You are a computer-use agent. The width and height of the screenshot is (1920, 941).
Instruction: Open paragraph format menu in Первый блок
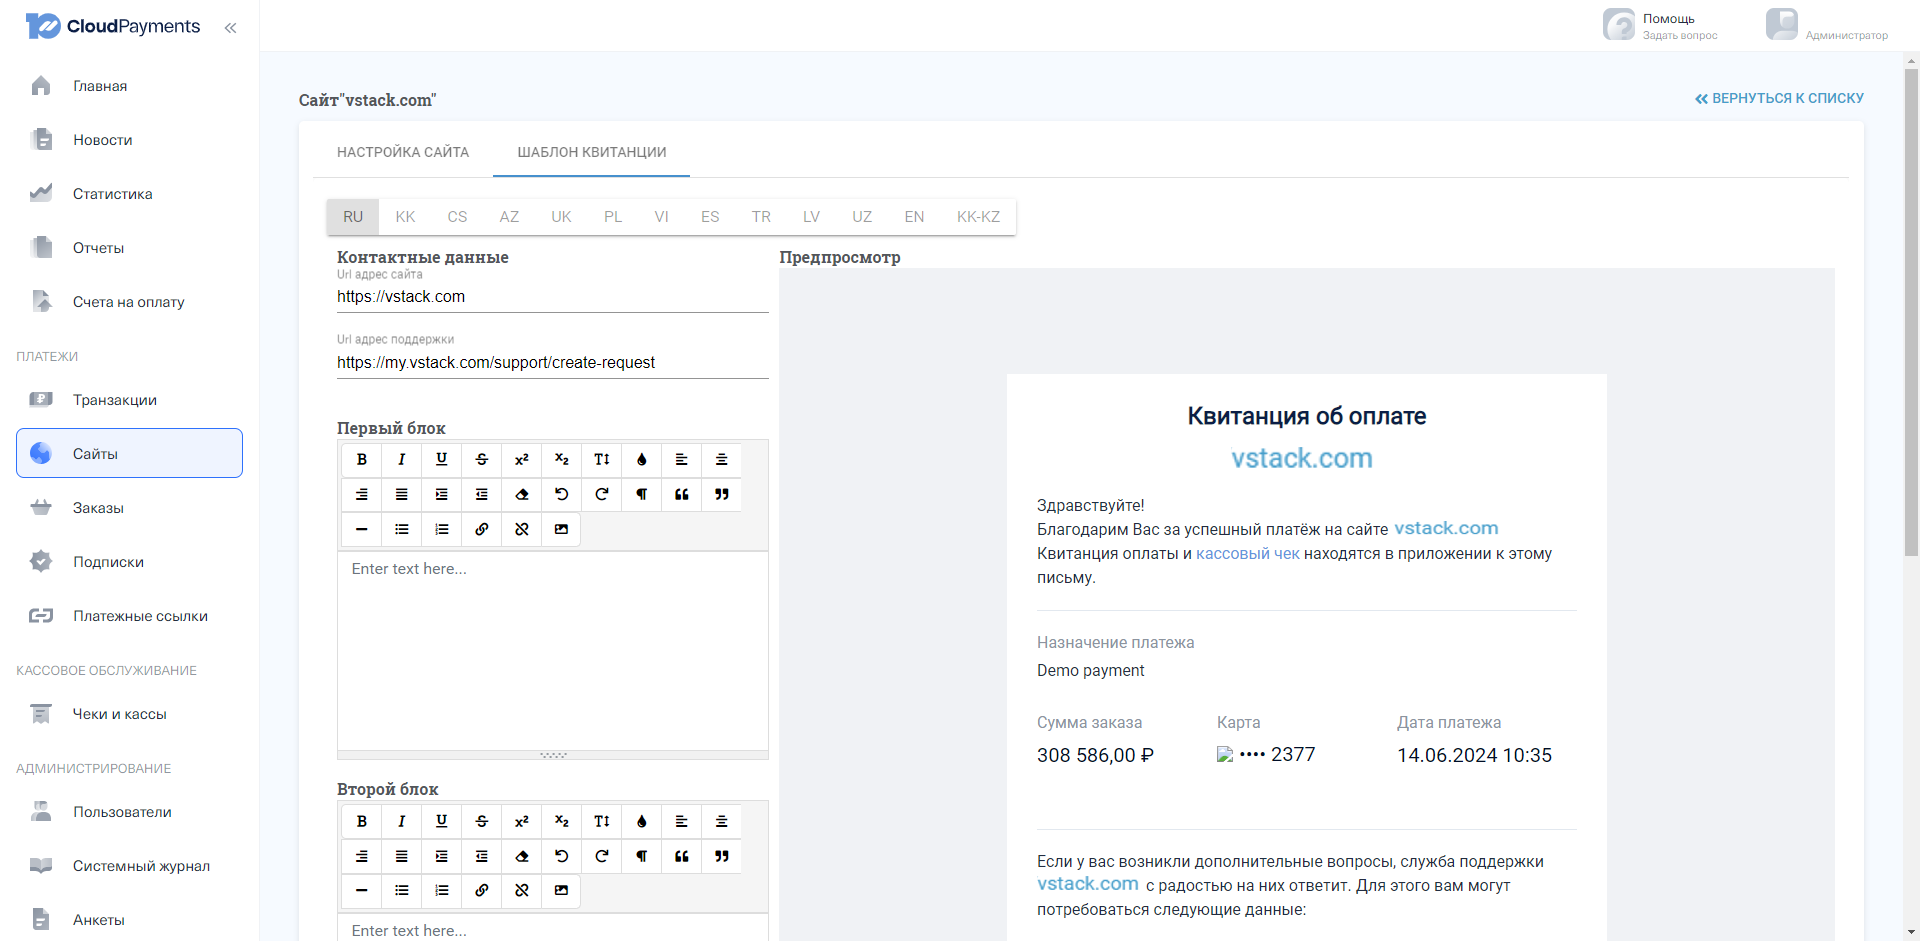click(642, 494)
